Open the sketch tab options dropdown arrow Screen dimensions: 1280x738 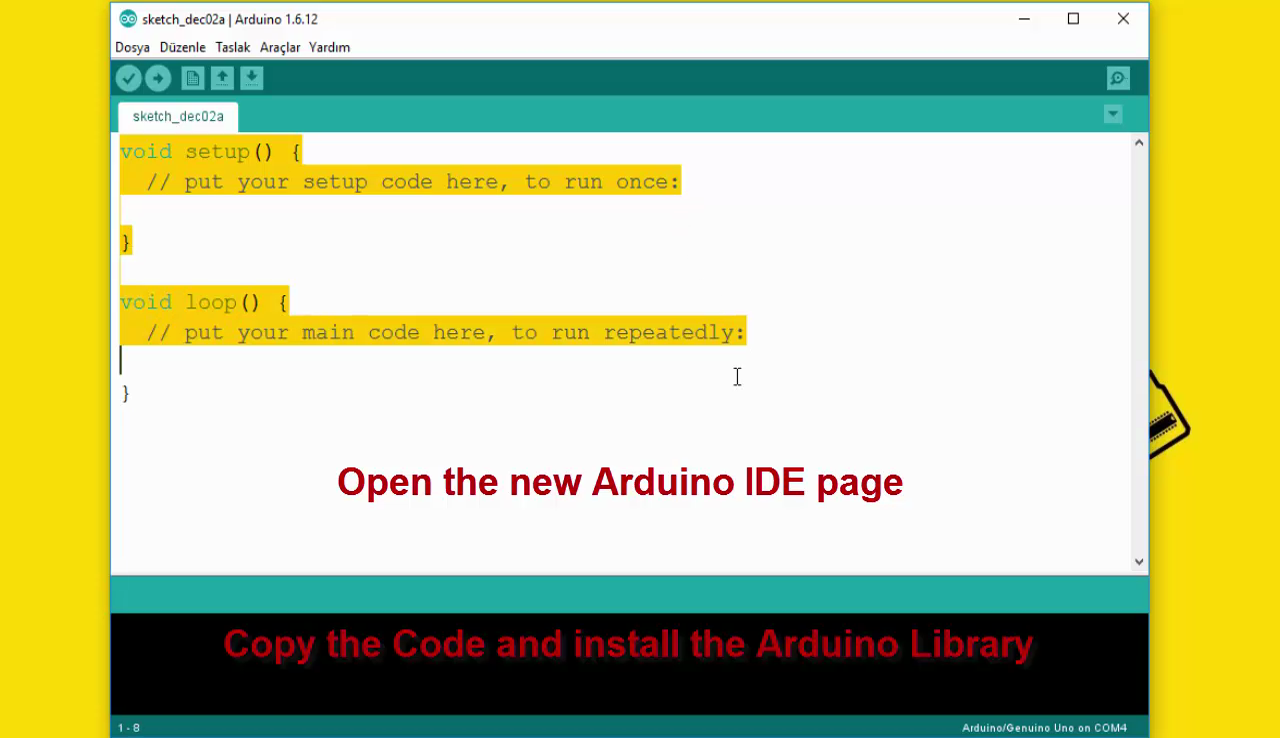pos(1113,114)
